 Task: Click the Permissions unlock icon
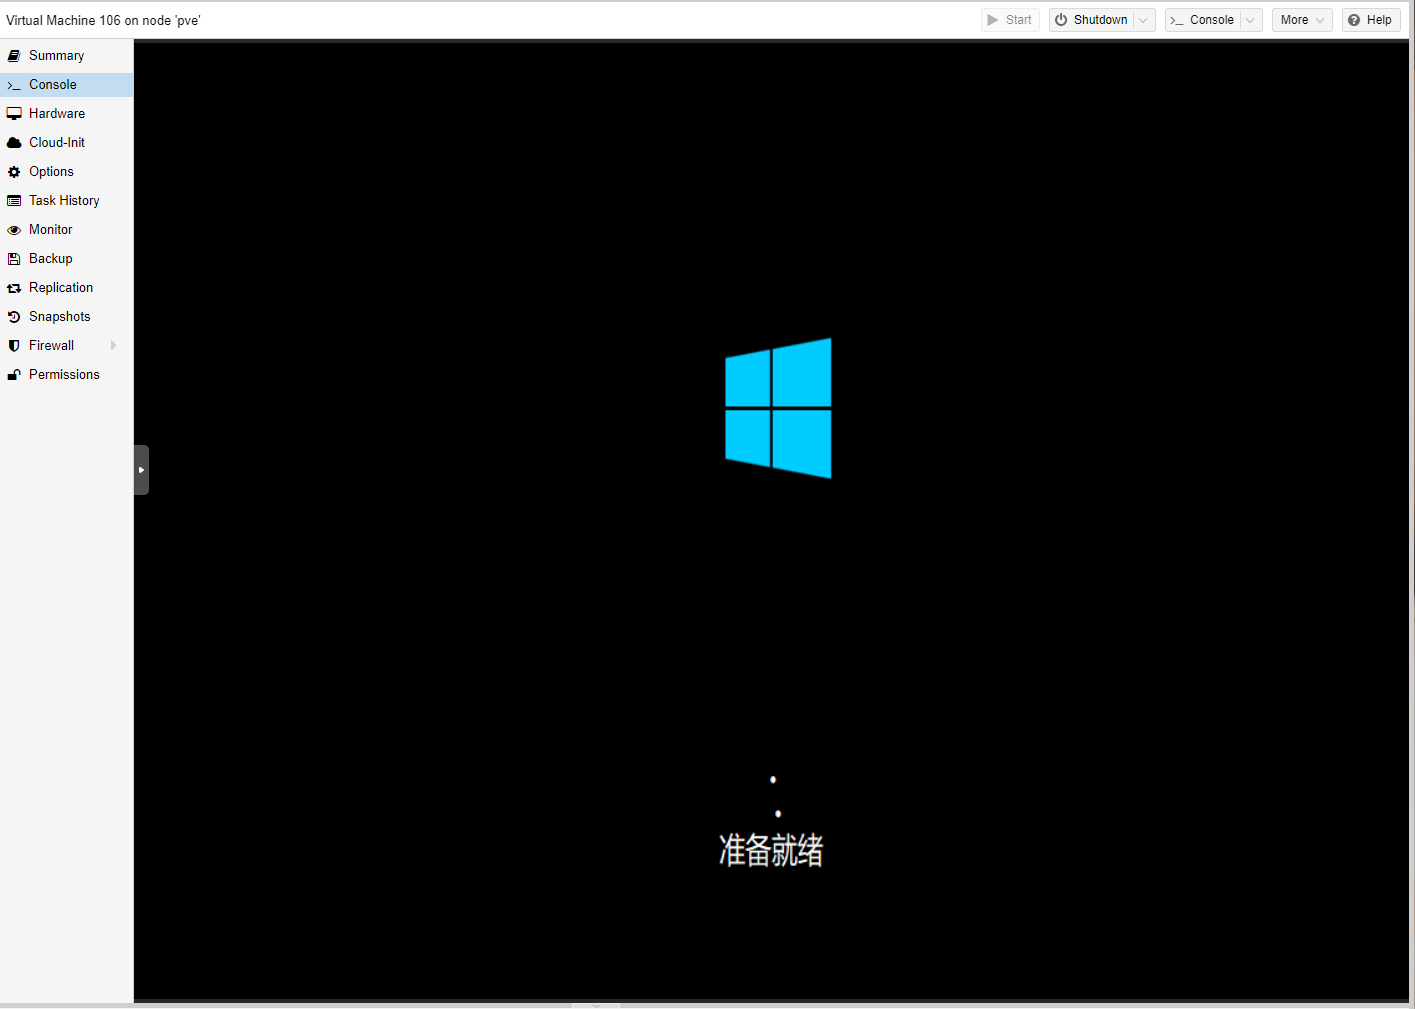point(14,375)
